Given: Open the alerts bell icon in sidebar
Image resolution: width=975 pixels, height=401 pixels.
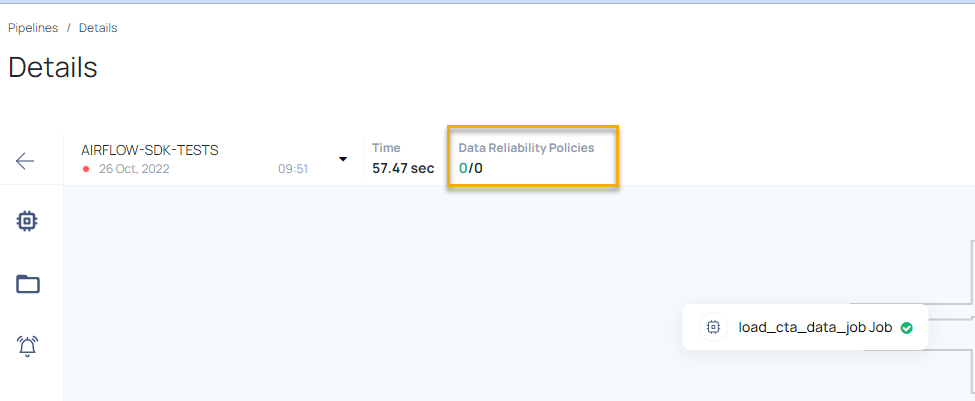Looking at the screenshot, I should click(27, 346).
